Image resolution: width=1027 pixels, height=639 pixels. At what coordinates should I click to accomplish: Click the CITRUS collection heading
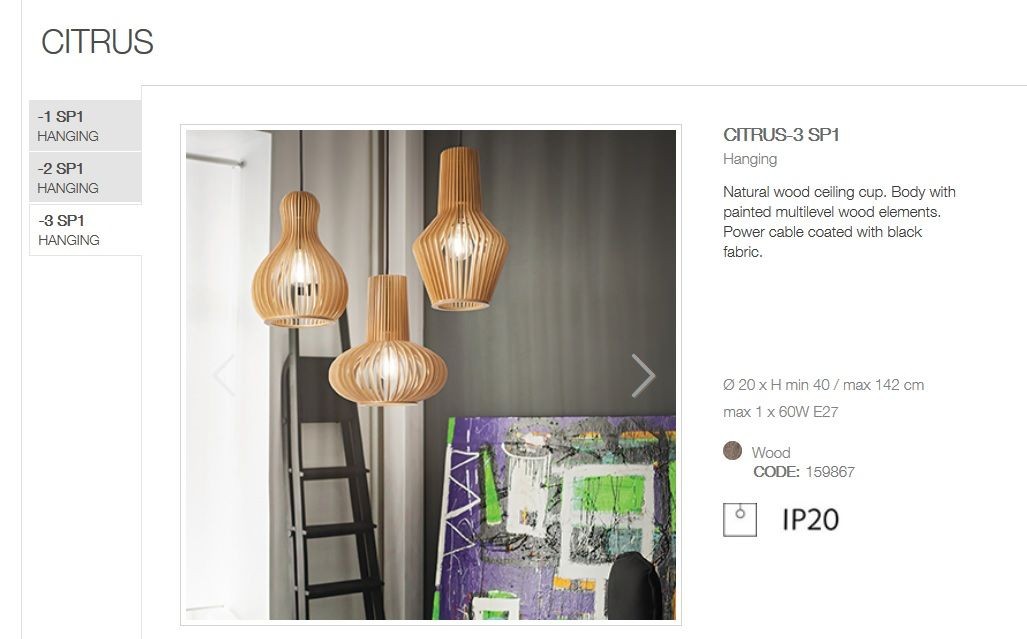pos(97,42)
